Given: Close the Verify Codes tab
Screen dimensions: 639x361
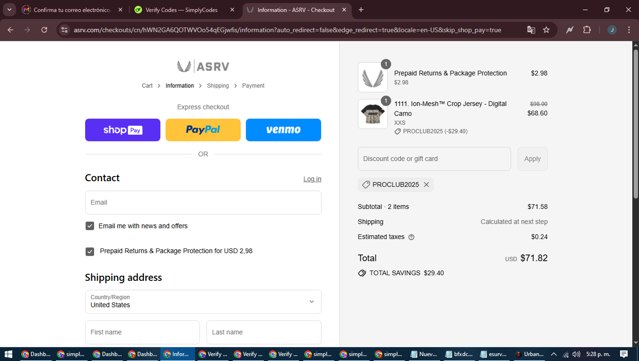Looking at the screenshot, I should (232, 10).
